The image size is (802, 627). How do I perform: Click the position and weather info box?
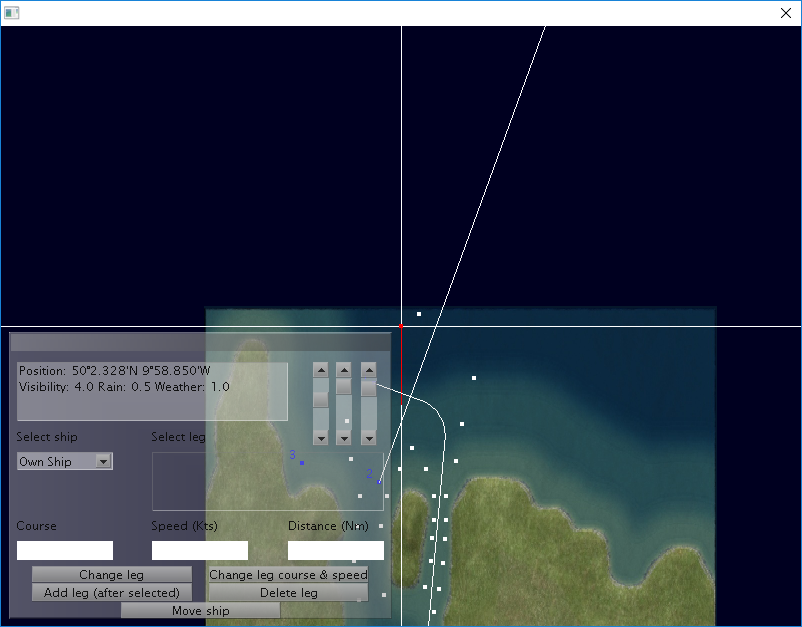click(152, 391)
